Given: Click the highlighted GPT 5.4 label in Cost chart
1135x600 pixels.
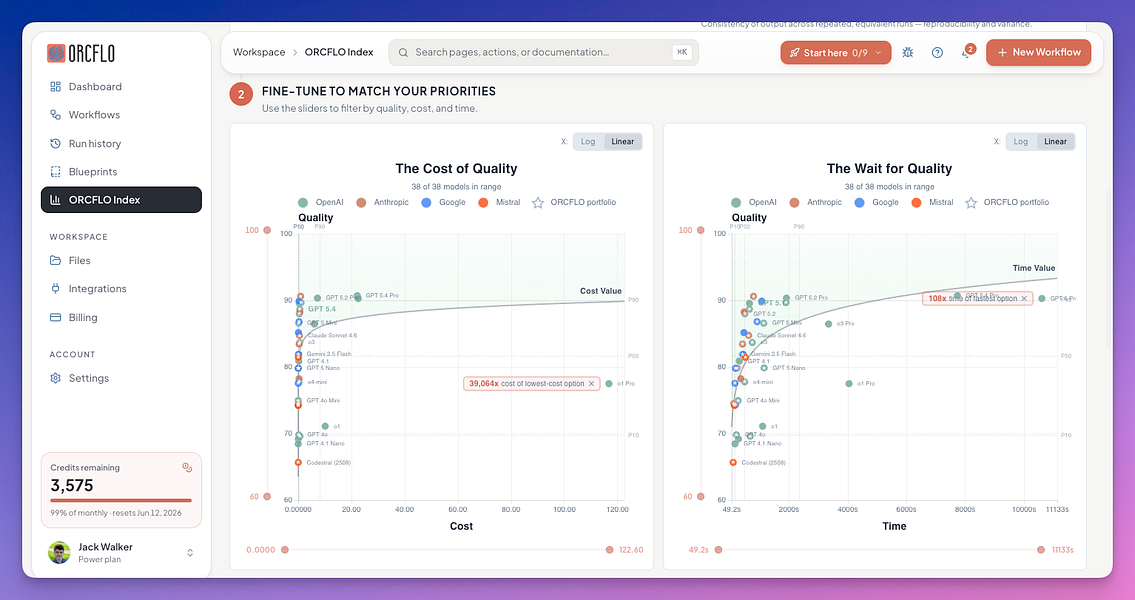Looking at the screenshot, I should [321, 309].
